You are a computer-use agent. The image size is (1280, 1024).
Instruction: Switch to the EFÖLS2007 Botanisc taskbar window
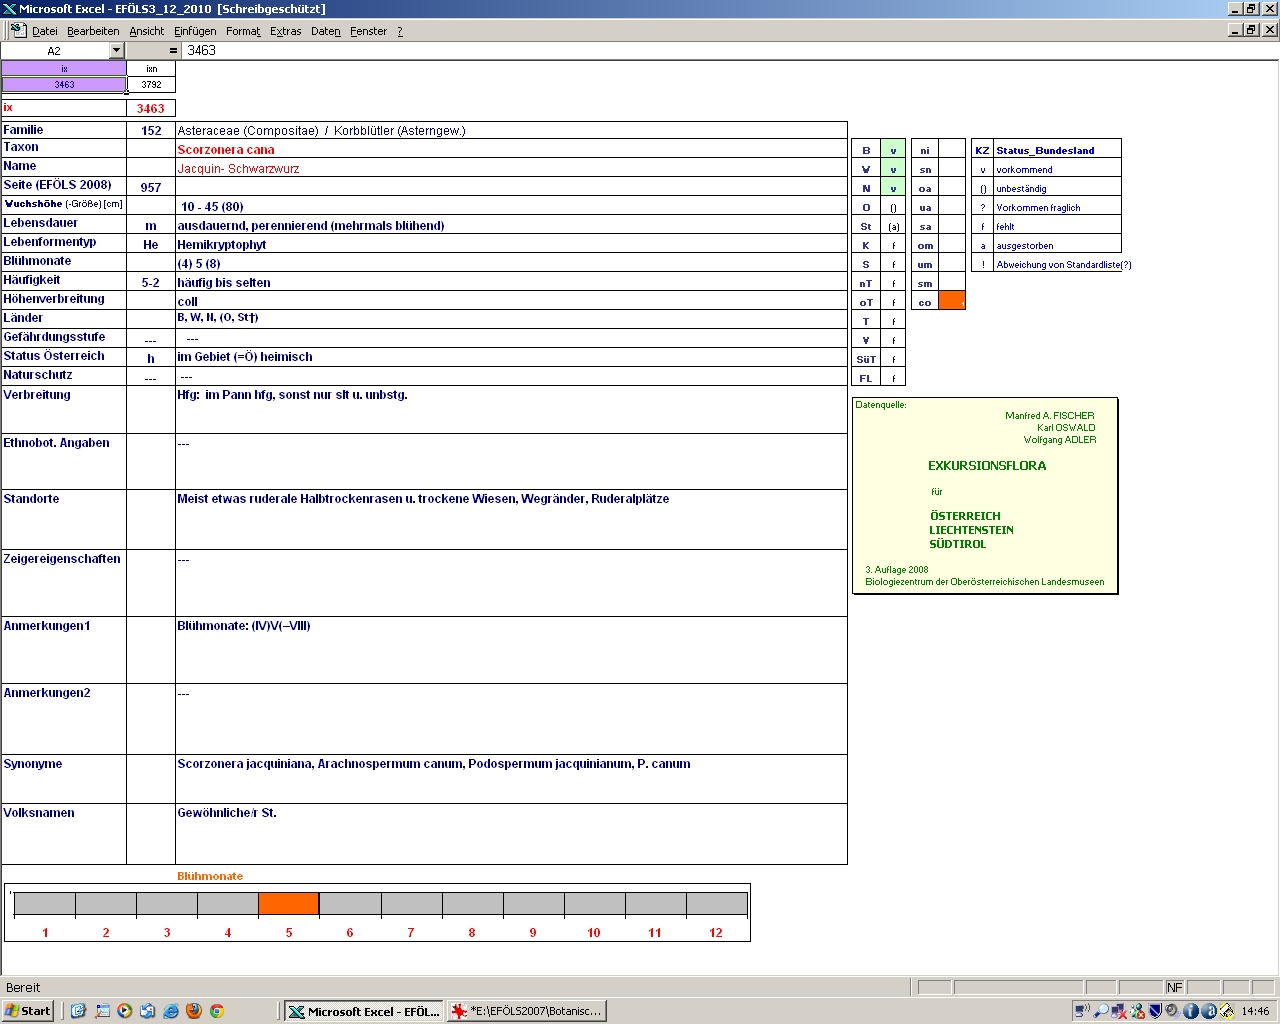click(x=526, y=1011)
